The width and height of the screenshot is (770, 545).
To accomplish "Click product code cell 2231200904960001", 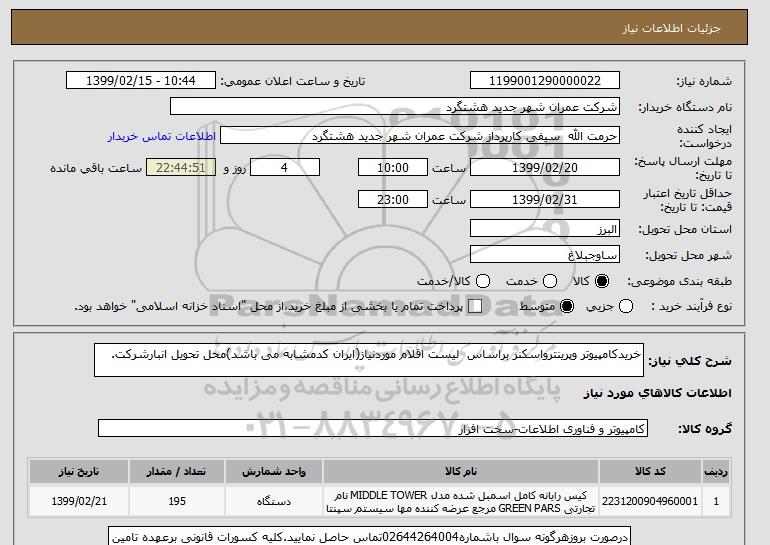I will [650, 501].
